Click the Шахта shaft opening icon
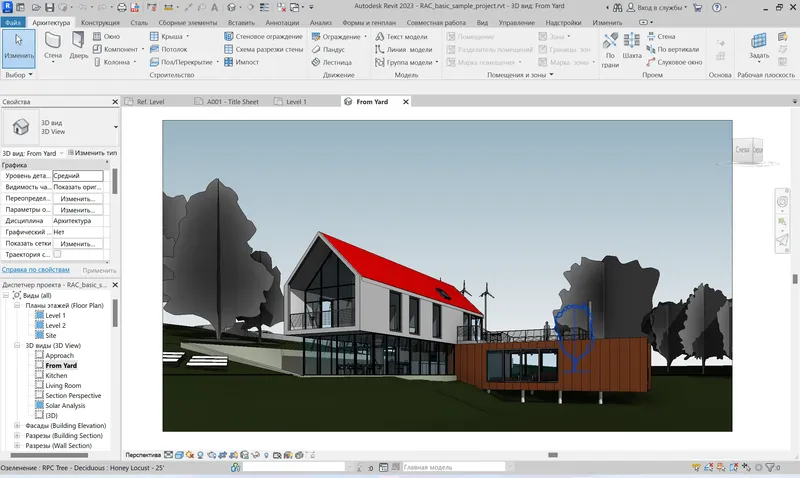800x478 pixels. pyautogui.click(x=632, y=46)
